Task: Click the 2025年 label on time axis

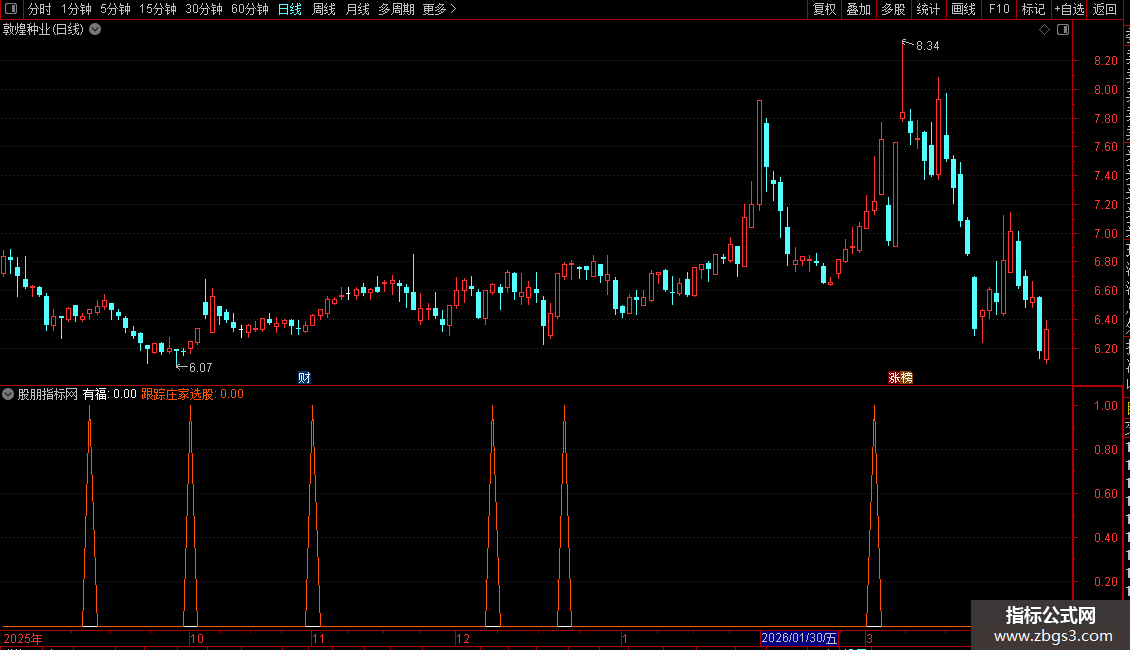Action: (23, 638)
